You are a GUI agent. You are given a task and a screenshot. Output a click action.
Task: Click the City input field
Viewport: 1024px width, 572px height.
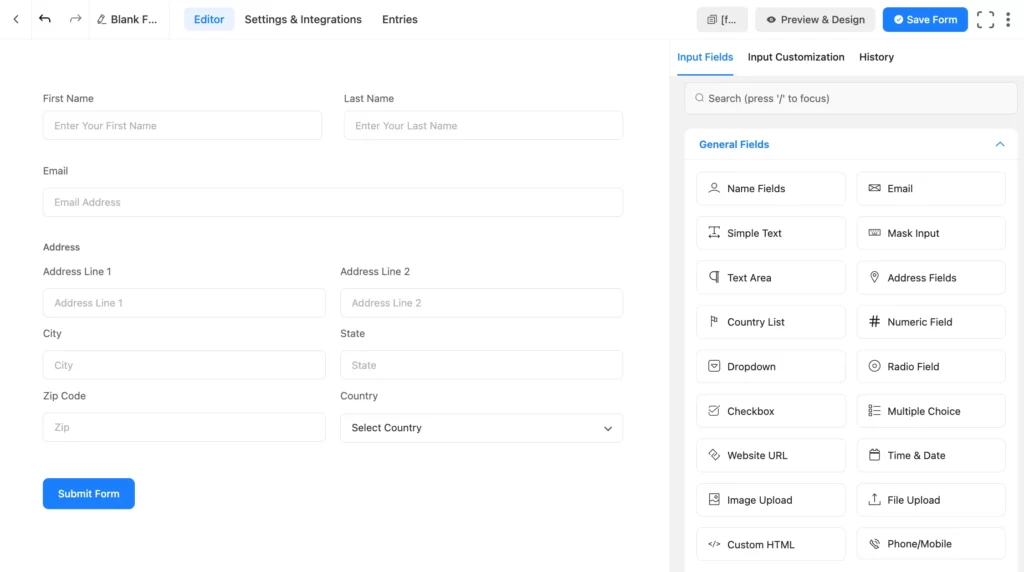click(x=184, y=365)
